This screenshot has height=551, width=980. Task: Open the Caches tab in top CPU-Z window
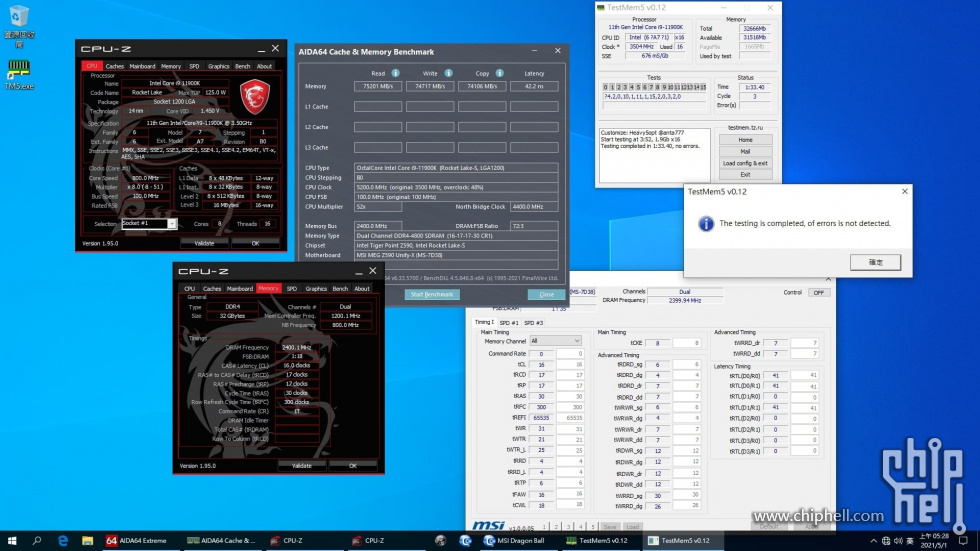(x=114, y=66)
